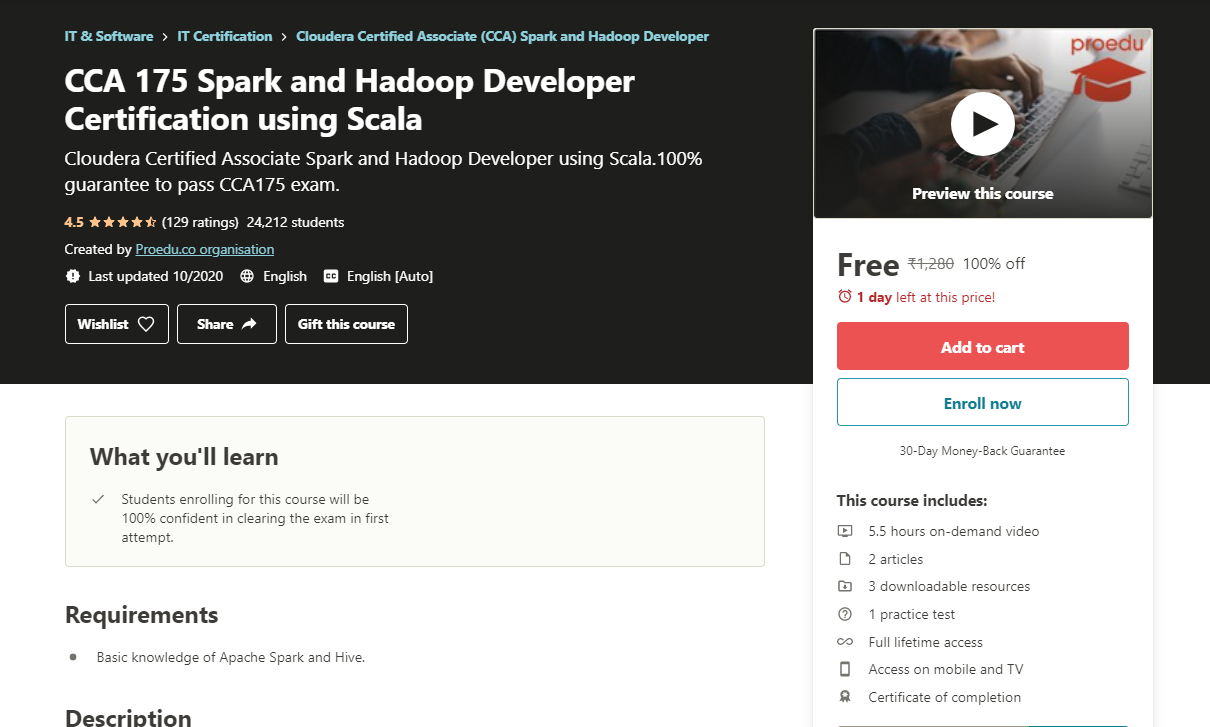Screen dimensions: 1210x727
Task: Click the 'What you'll learn' heading
Action: 184,457
